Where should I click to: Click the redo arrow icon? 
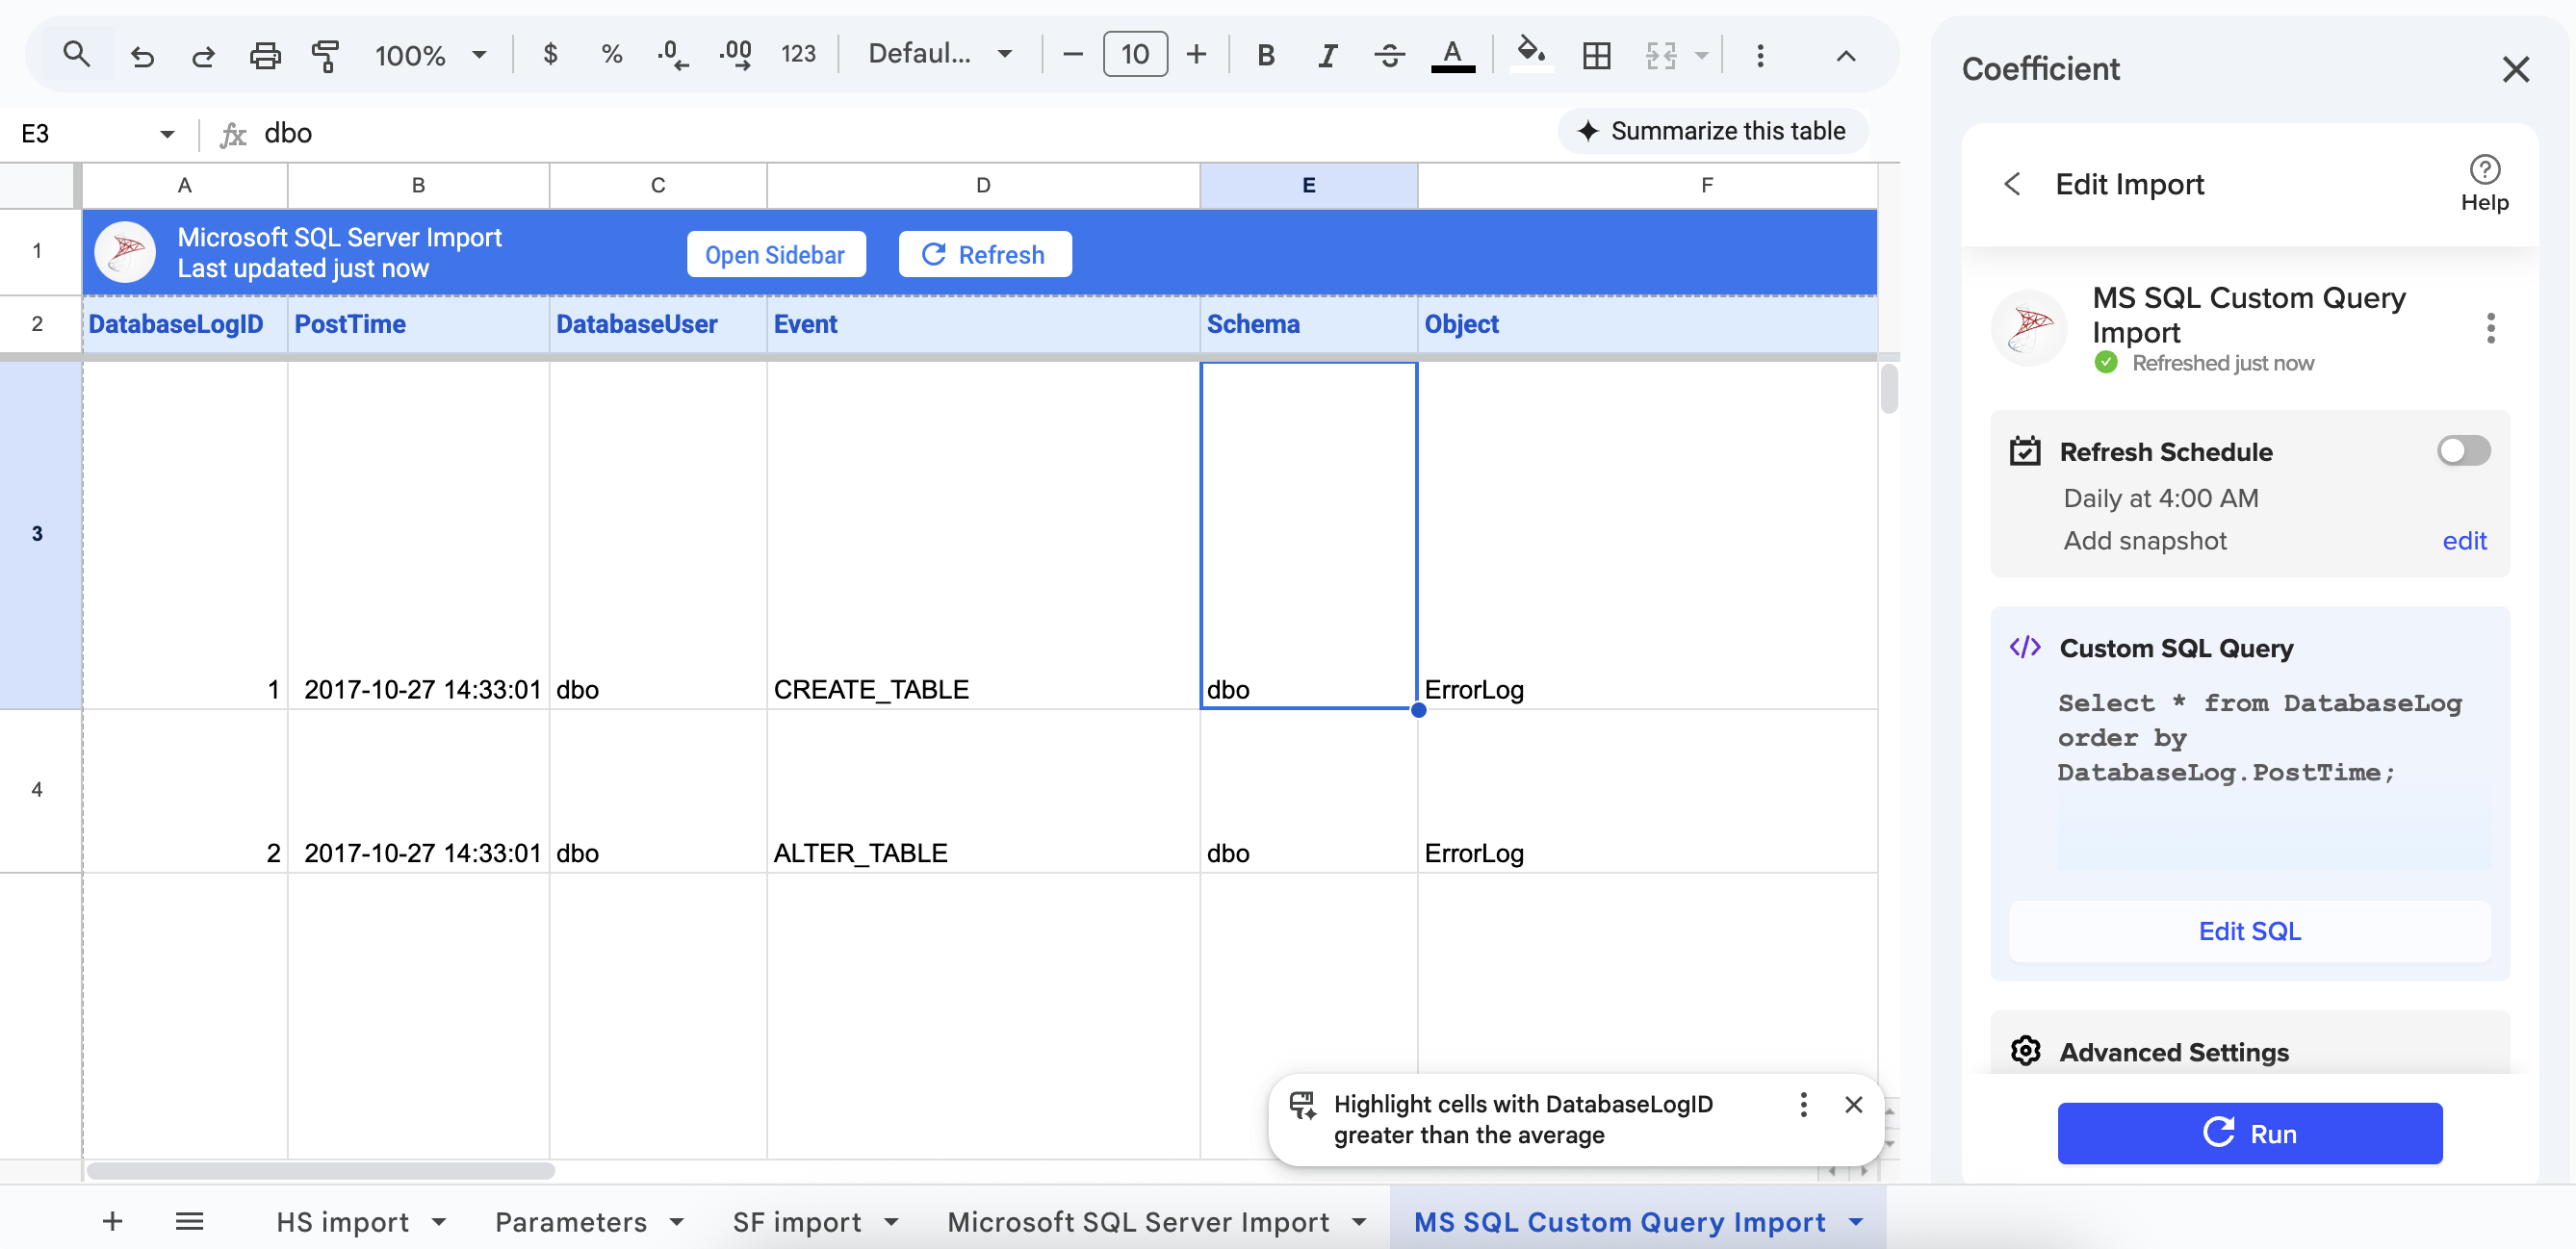(203, 55)
